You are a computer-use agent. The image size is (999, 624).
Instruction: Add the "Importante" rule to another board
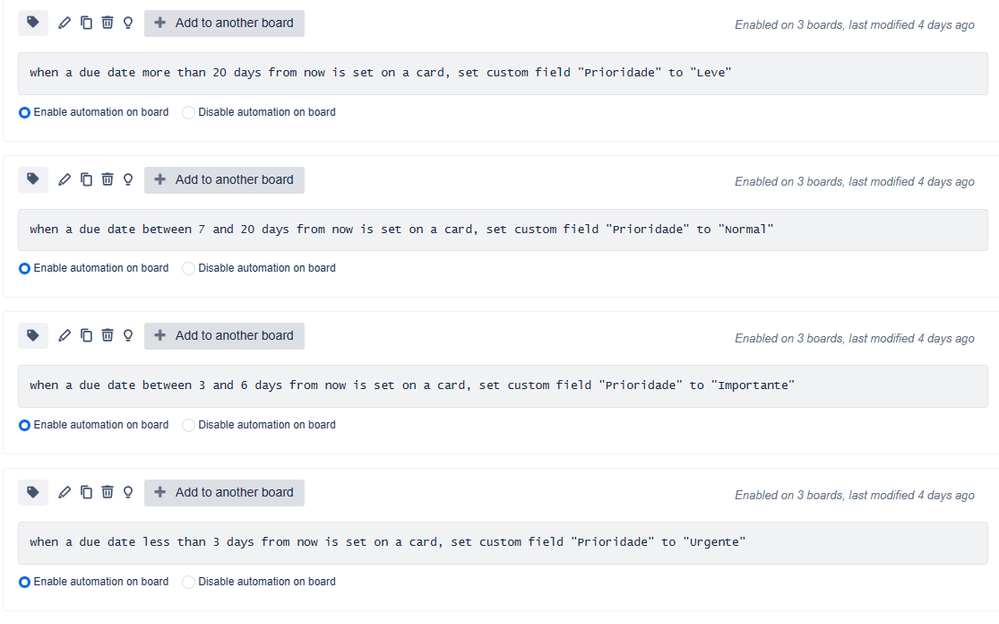click(224, 336)
